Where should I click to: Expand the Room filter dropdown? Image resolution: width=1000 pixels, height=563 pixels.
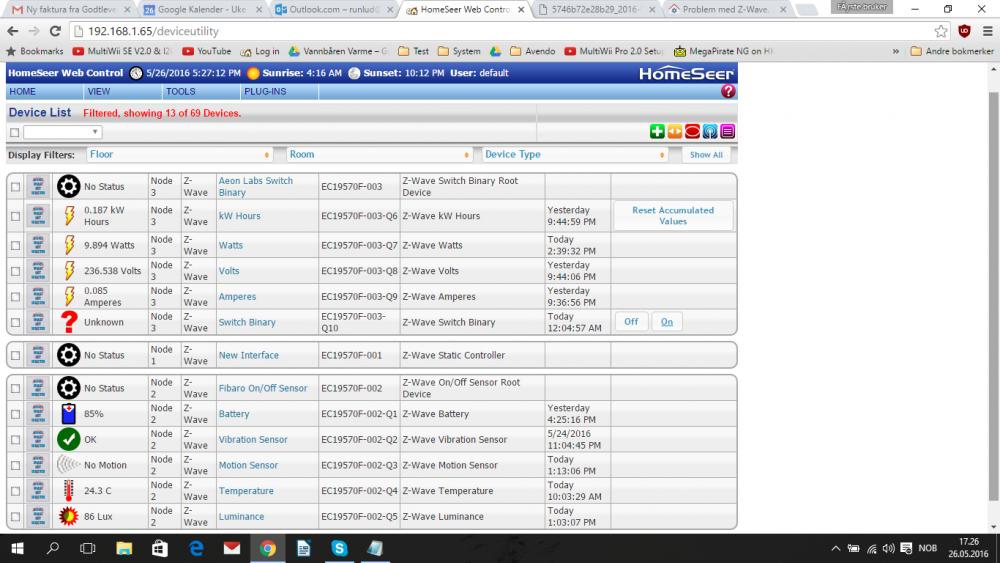tap(378, 155)
